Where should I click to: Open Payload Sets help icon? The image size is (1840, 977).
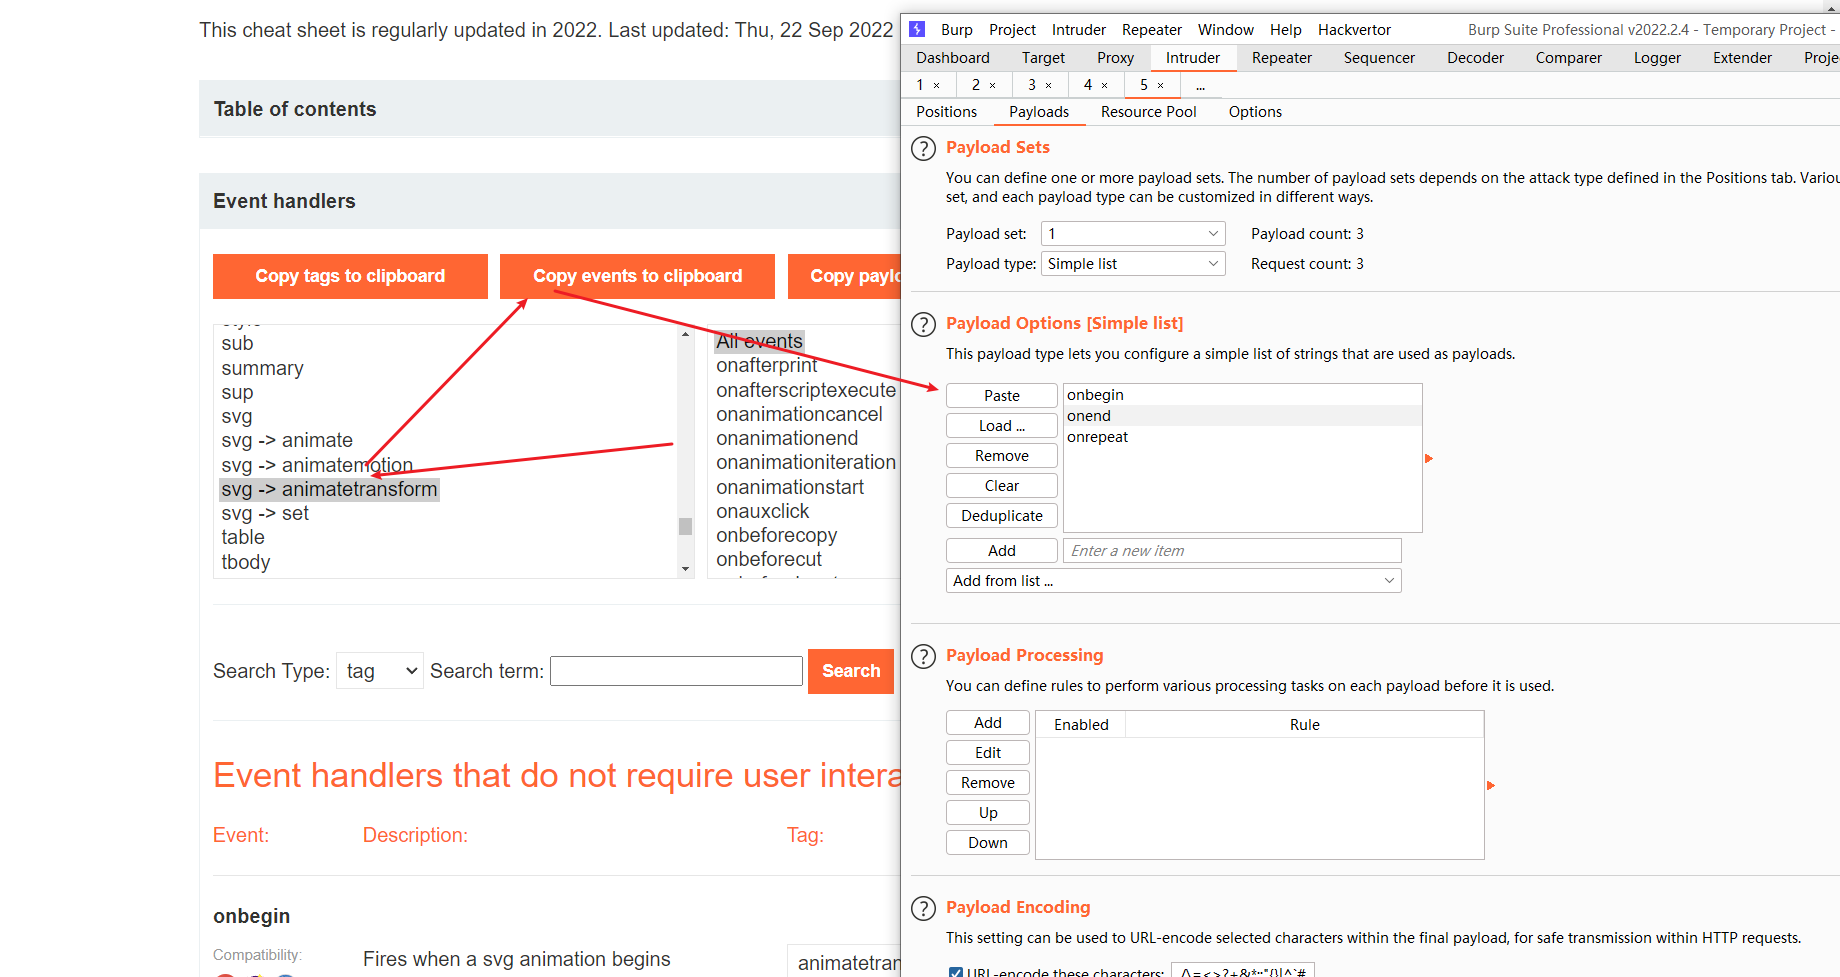pyautogui.click(x=923, y=149)
